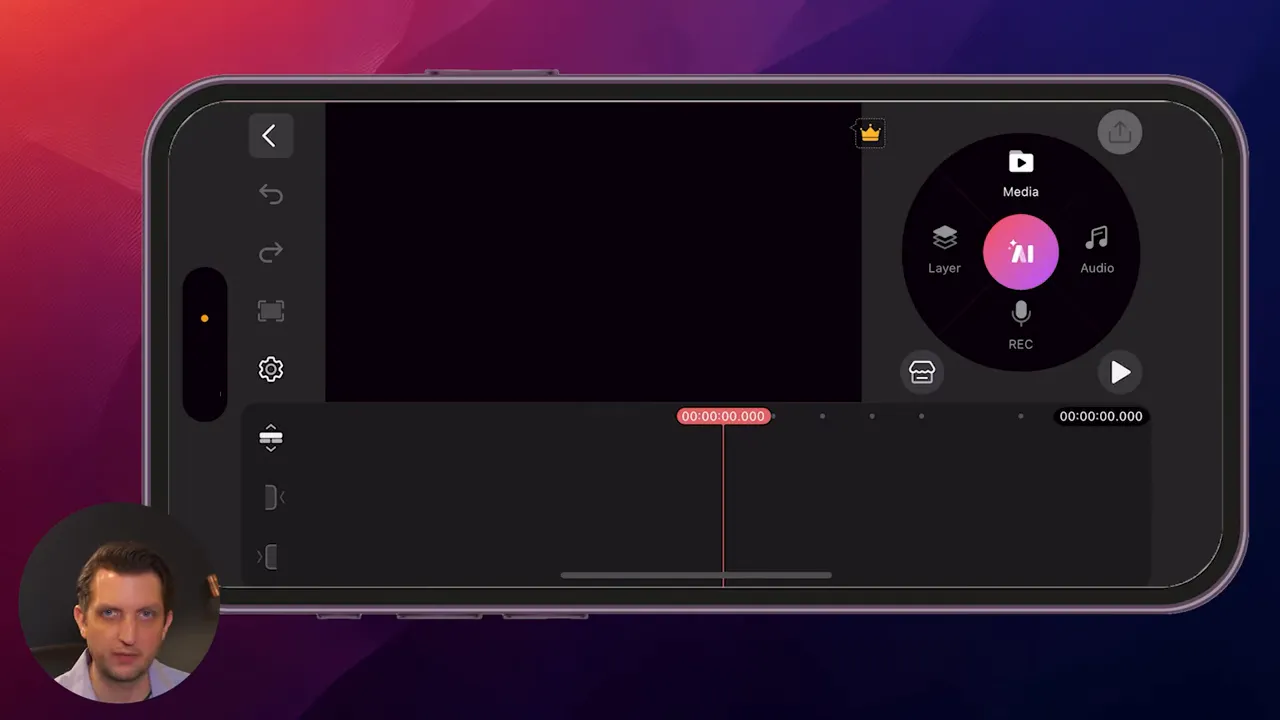
Task: Play the project preview
Action: click(x=1120, y=372)
